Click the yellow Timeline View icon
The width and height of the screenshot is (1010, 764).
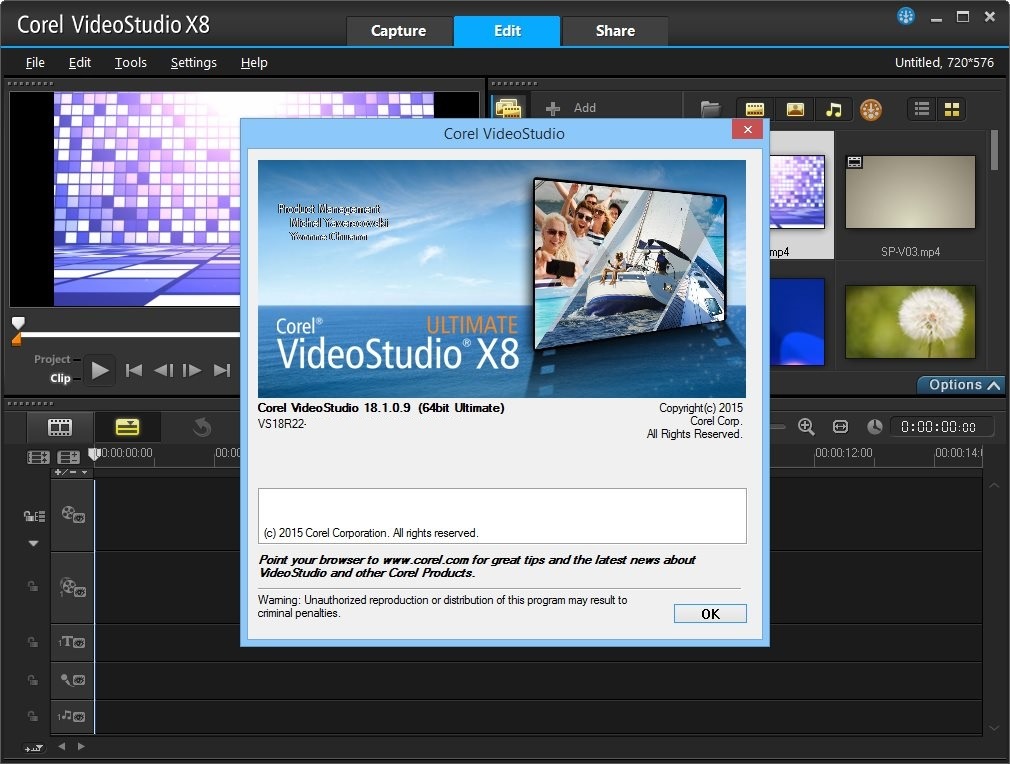click(x=127, y=427)
